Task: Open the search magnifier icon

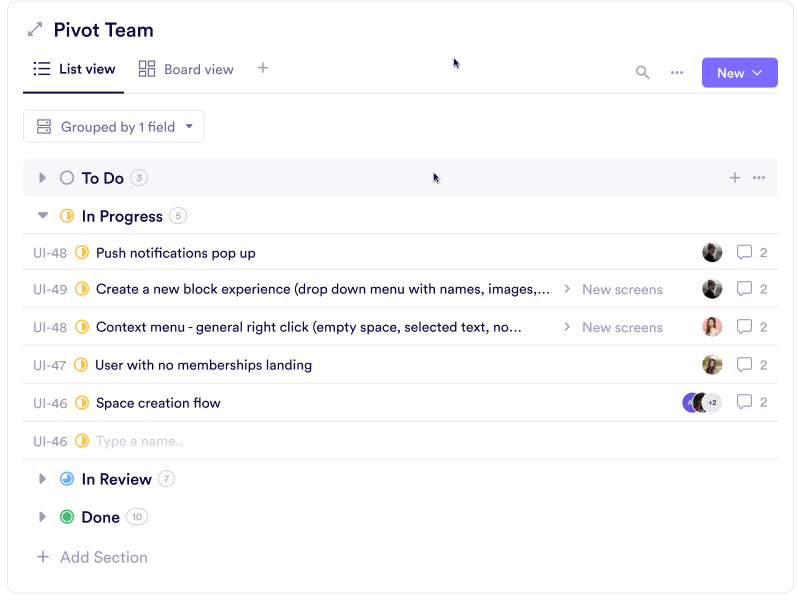Action: pyautogui.click(x=642, y=73)
